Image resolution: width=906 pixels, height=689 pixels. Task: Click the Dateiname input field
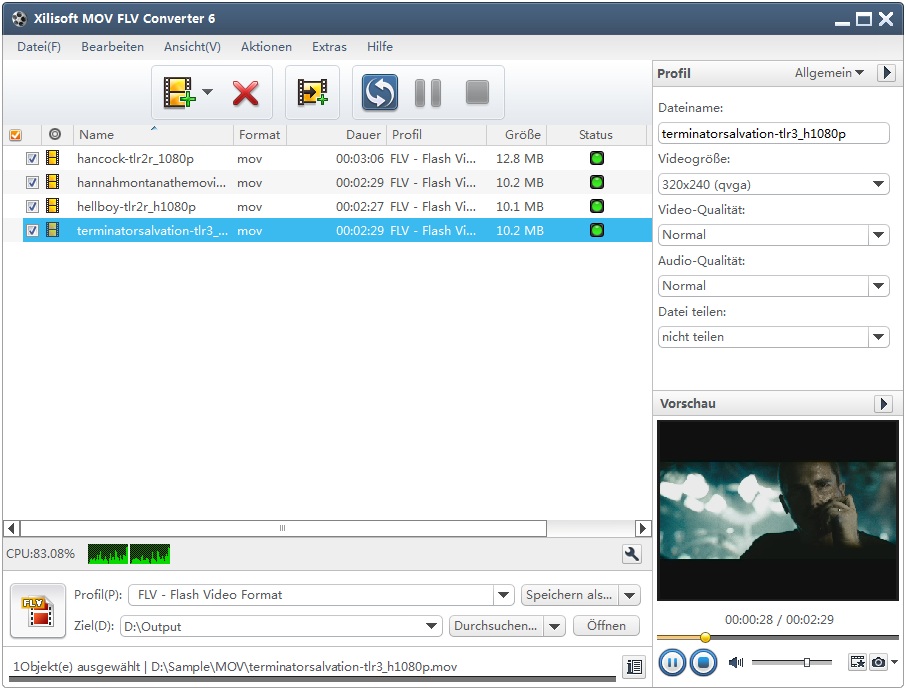pyautogui.click(x=773, y=134)
